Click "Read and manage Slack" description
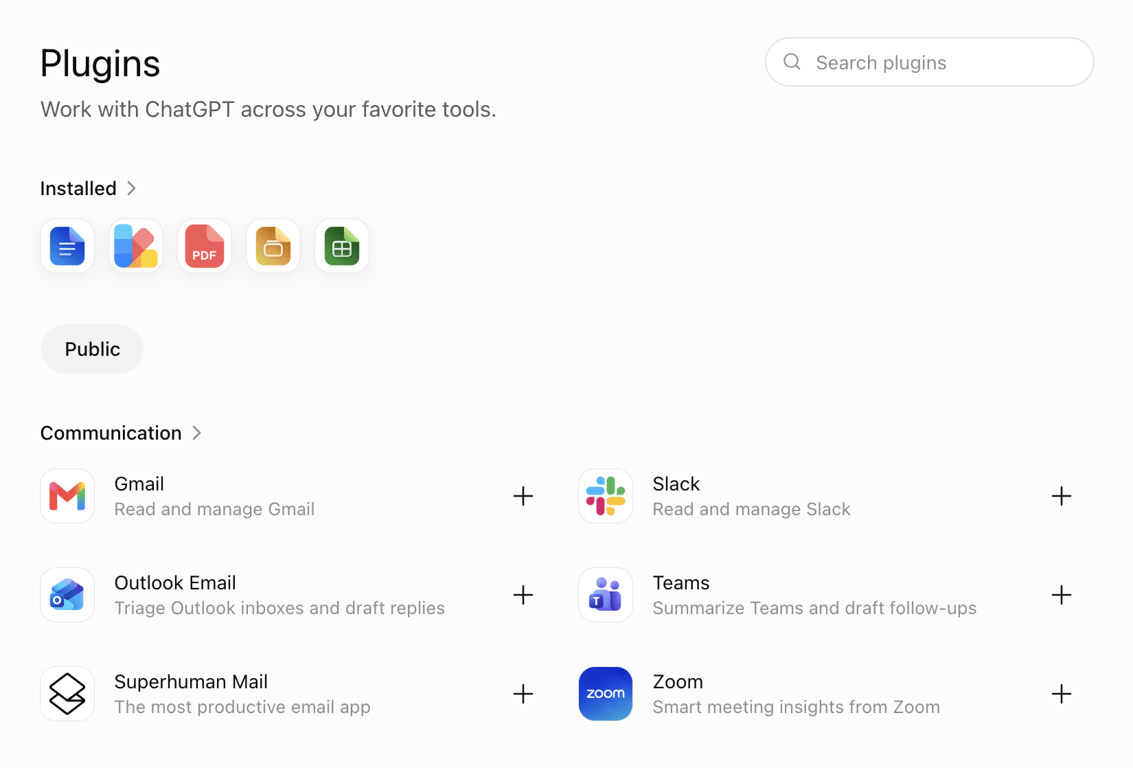 [x=751, y=509]
